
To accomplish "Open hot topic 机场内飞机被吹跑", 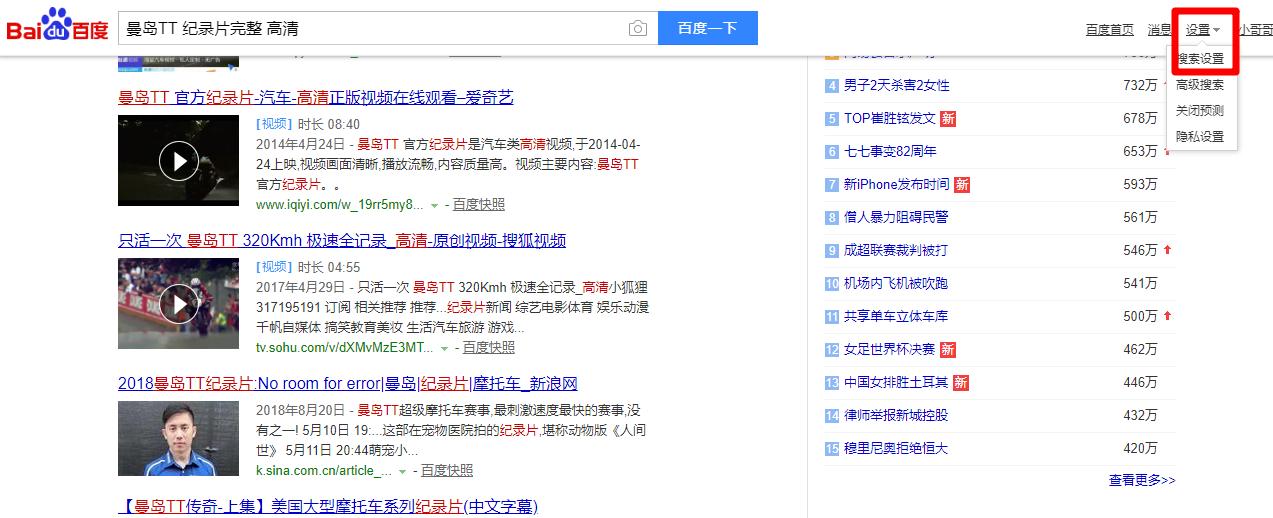I will [x=896, y=283].
